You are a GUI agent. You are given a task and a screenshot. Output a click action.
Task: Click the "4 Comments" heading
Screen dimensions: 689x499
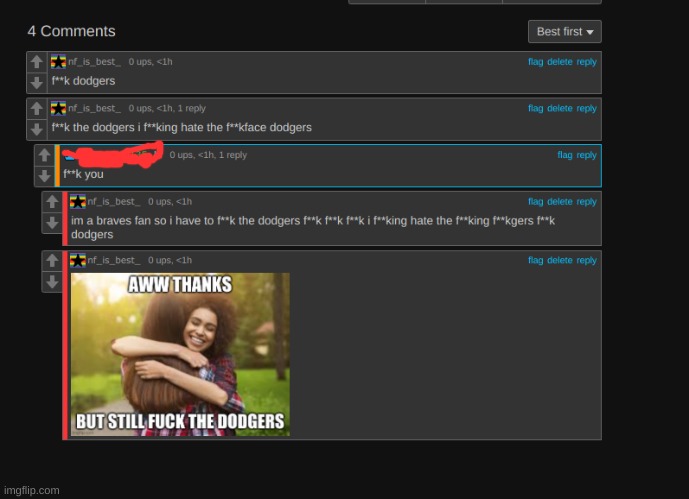(71, 31)
